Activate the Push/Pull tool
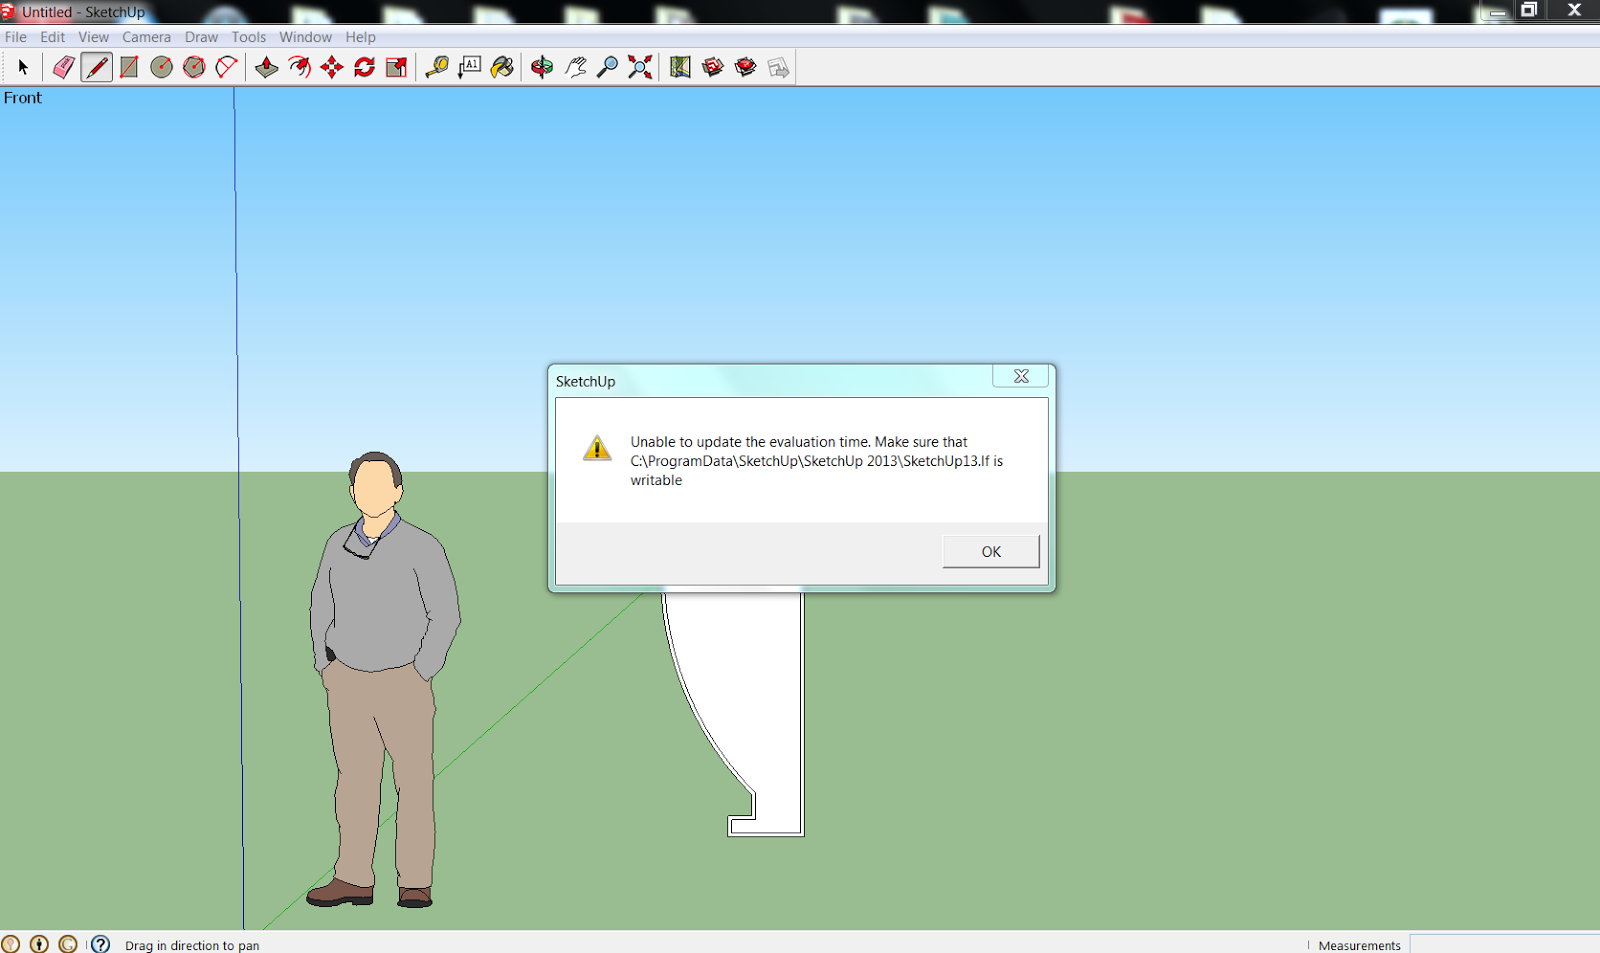Image resolution: width=1600 pixels, height=953 pixels. (x=267, y=67)
